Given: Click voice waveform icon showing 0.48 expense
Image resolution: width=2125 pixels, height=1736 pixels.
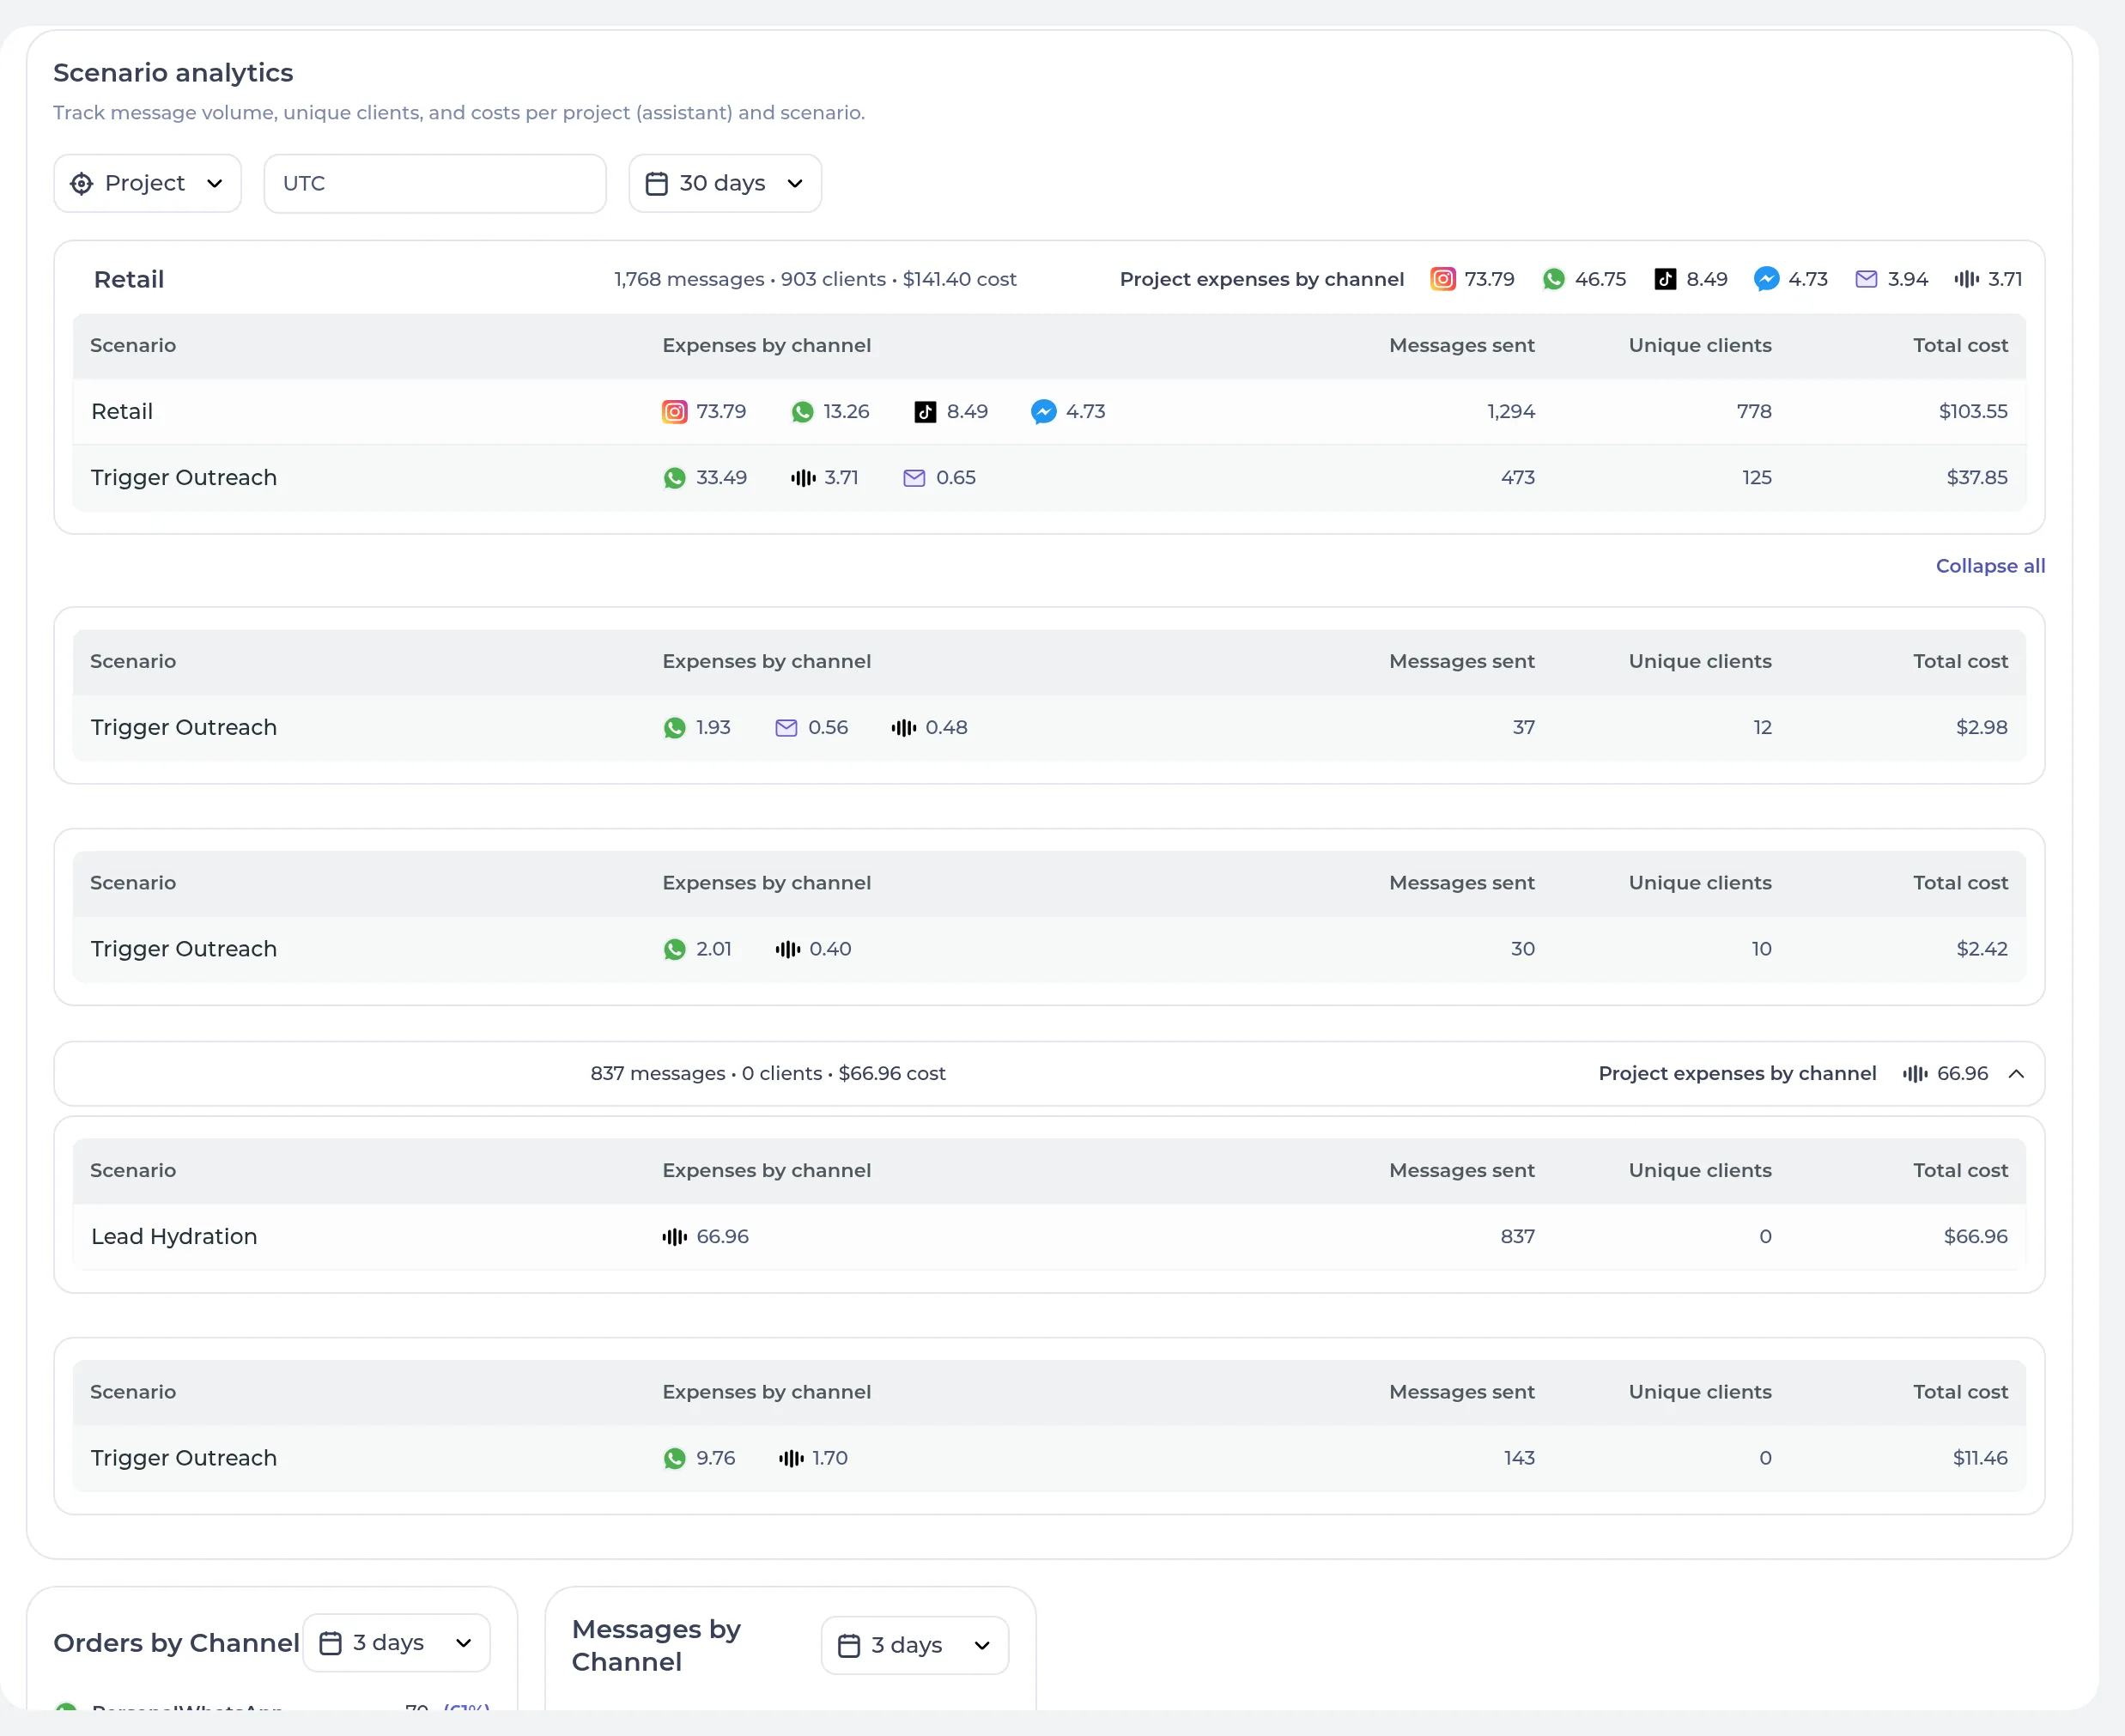Looking at the screenshot, I should 903,728.
